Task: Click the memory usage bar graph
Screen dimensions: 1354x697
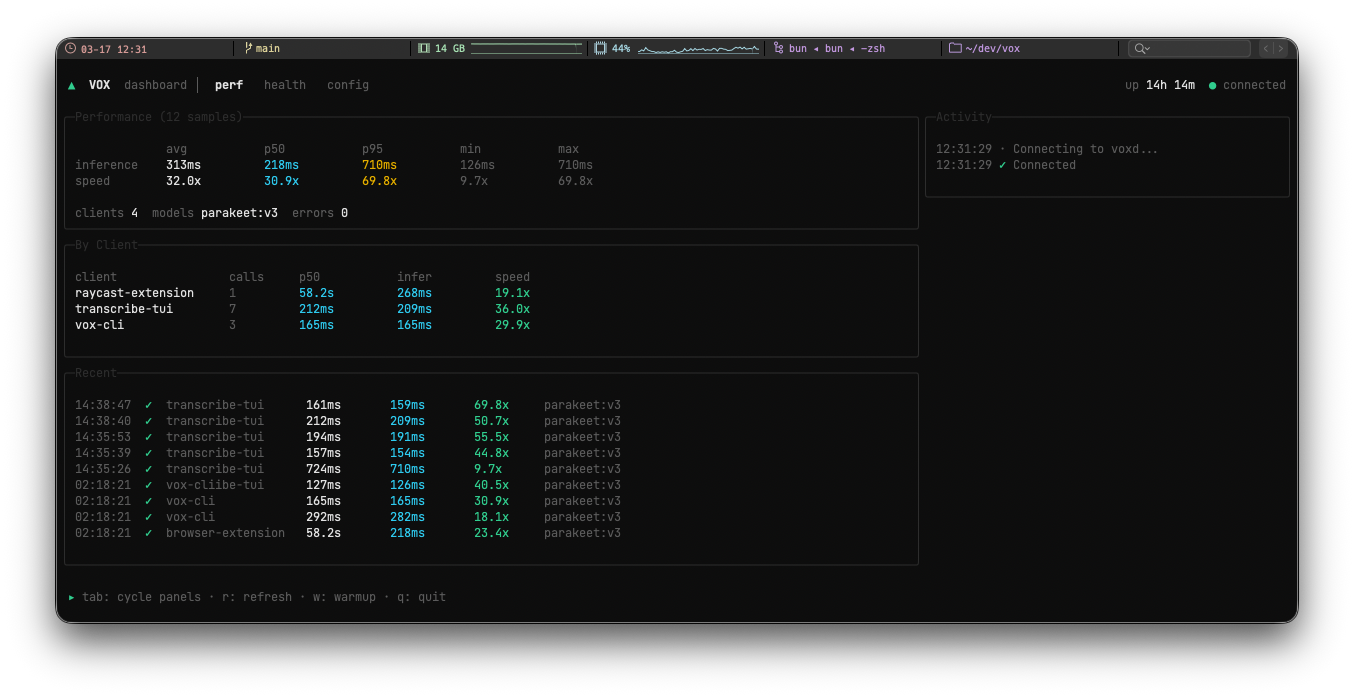Action: (x=526, y=48)
